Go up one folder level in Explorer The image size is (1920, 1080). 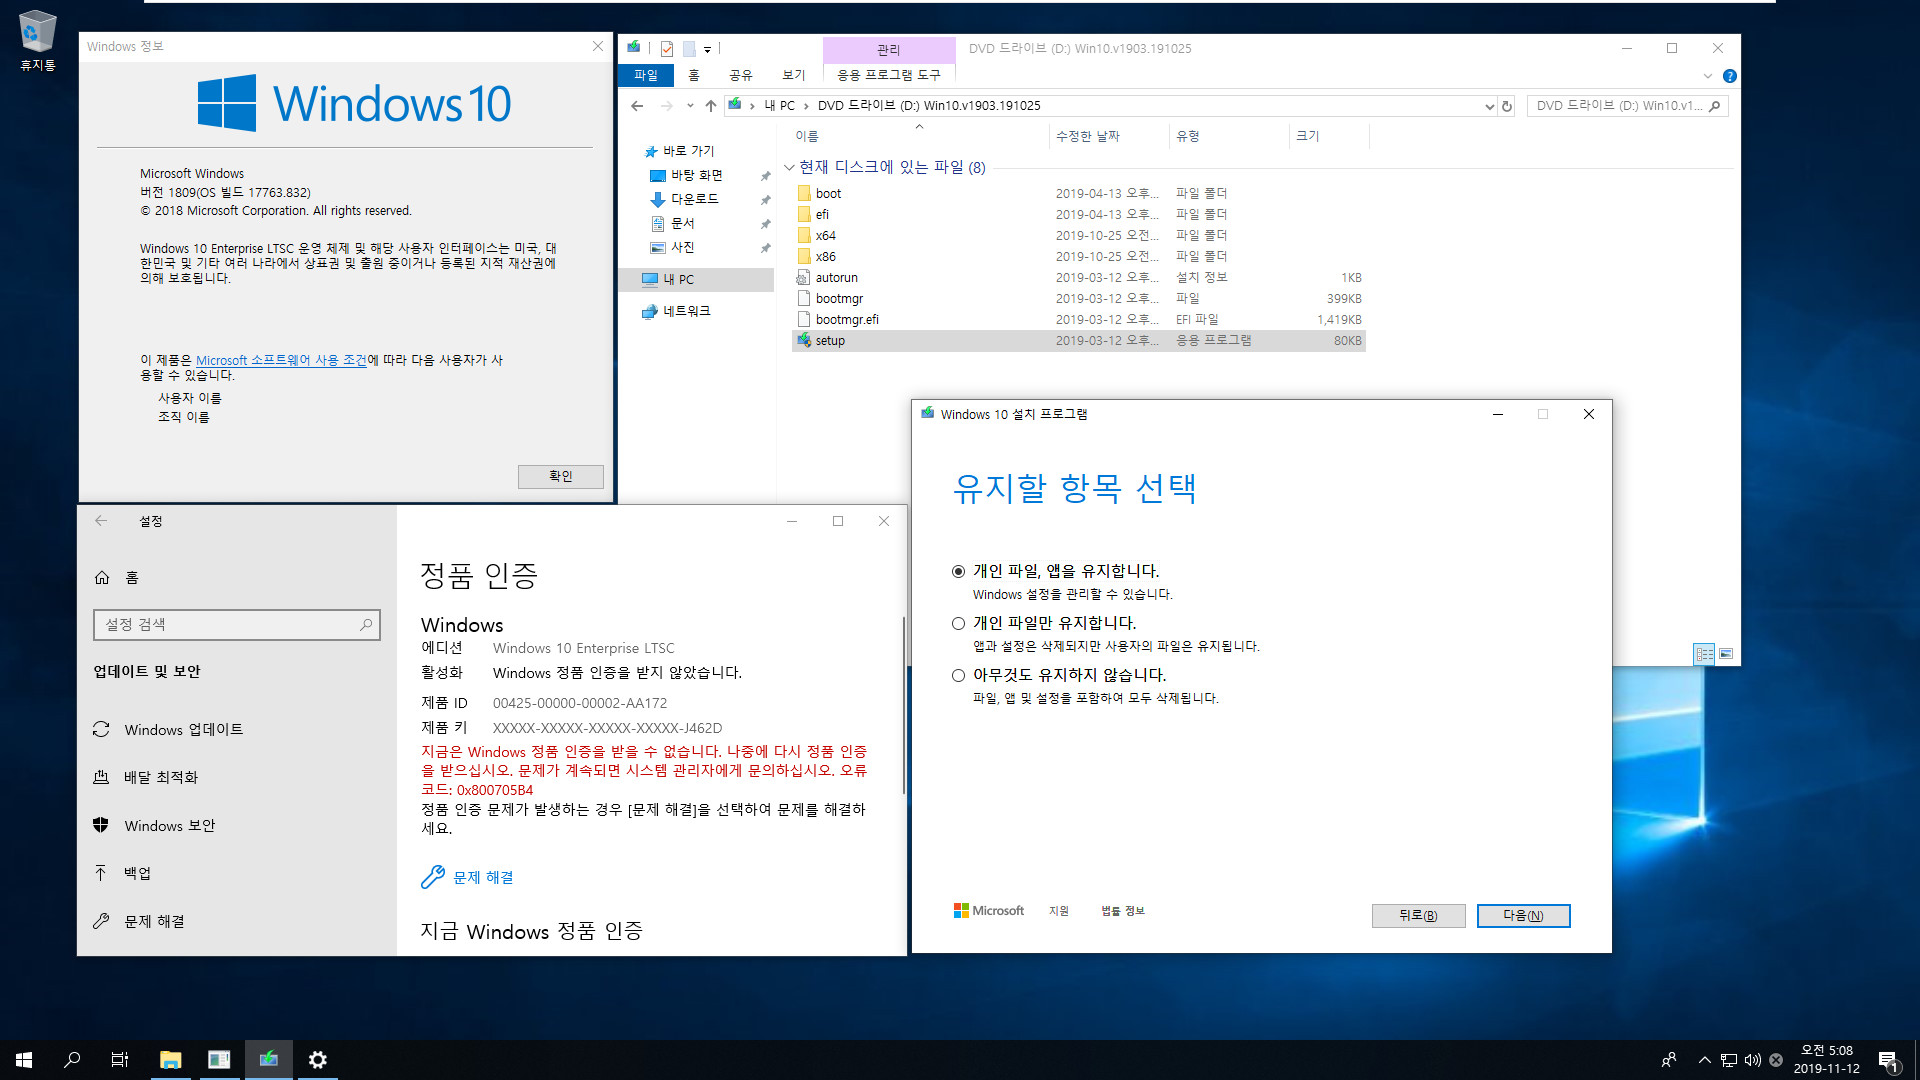711,106
